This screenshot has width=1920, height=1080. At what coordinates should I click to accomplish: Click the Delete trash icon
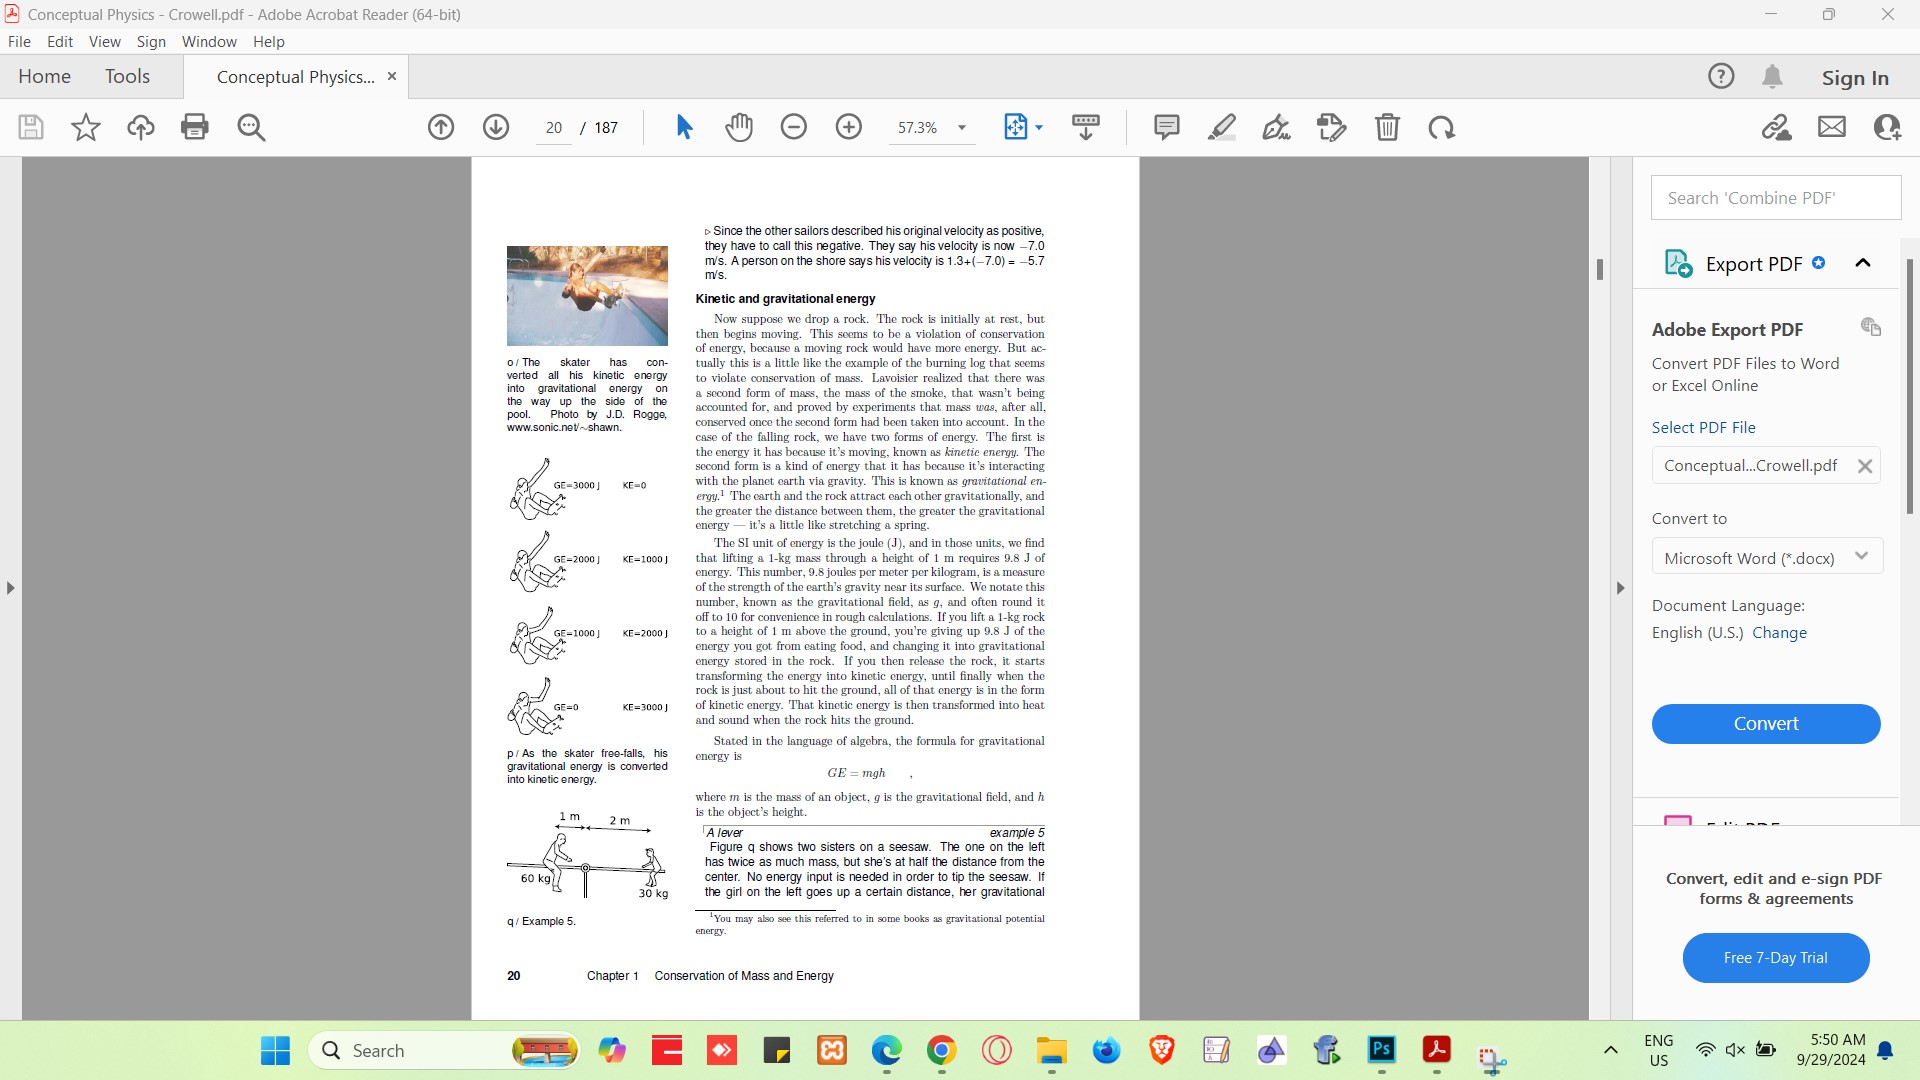click(x=1387, y=127)
